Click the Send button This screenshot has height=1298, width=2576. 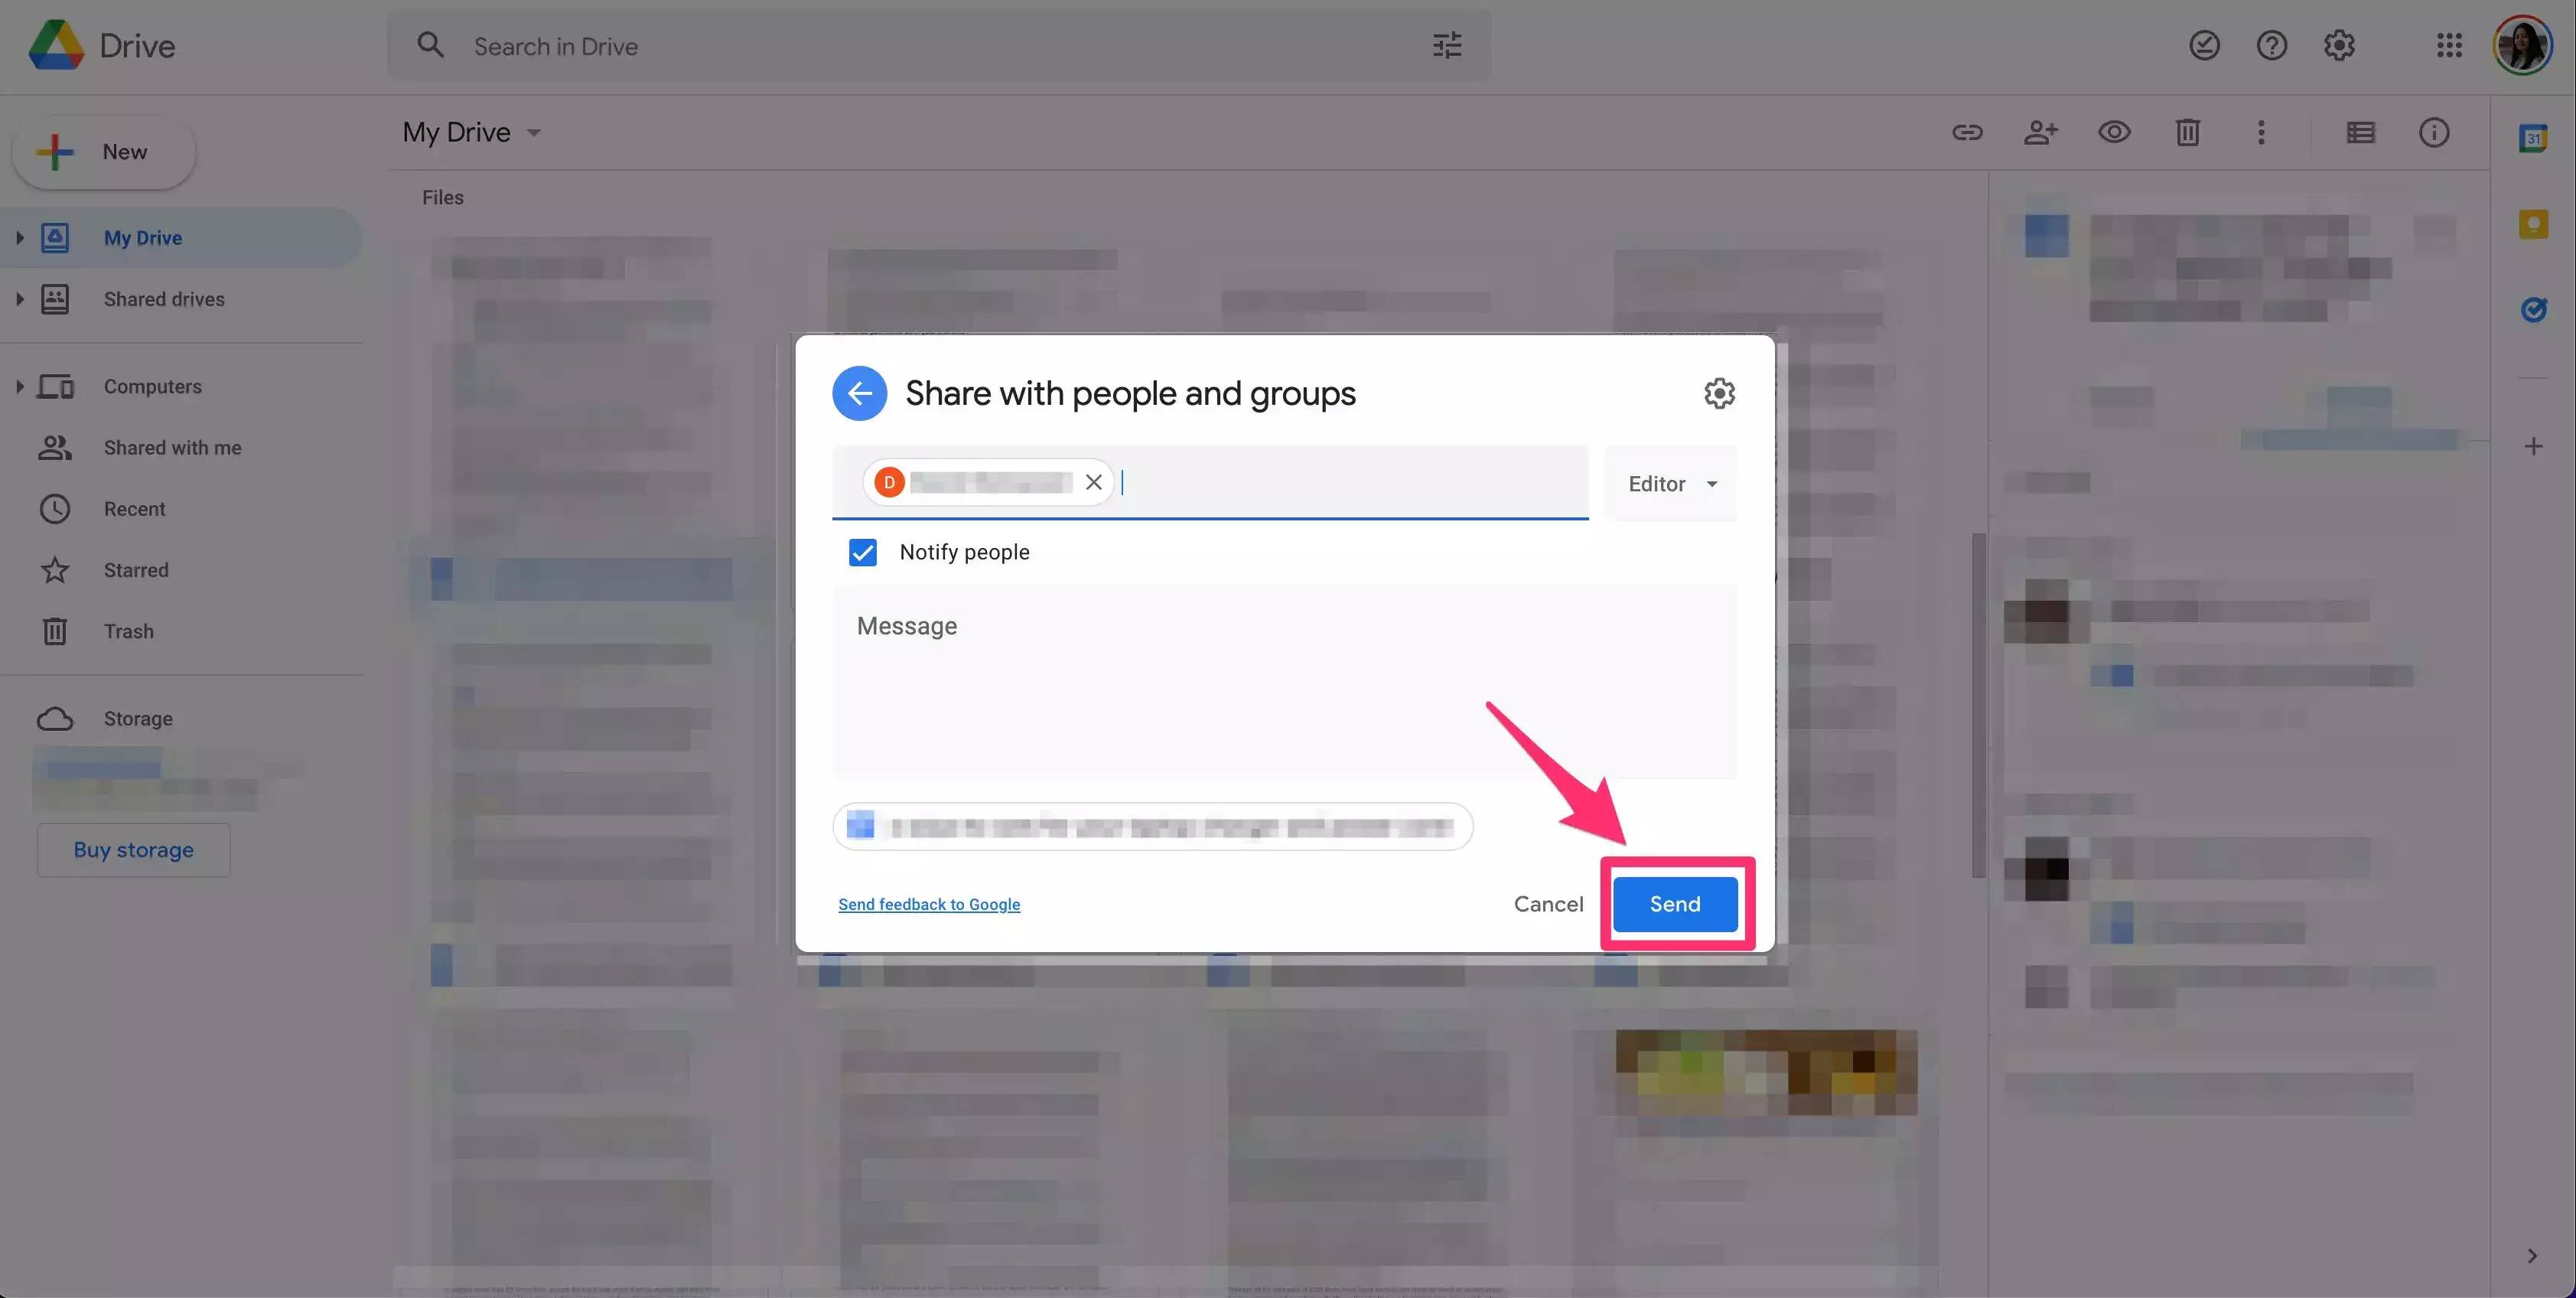(1674, 904)
